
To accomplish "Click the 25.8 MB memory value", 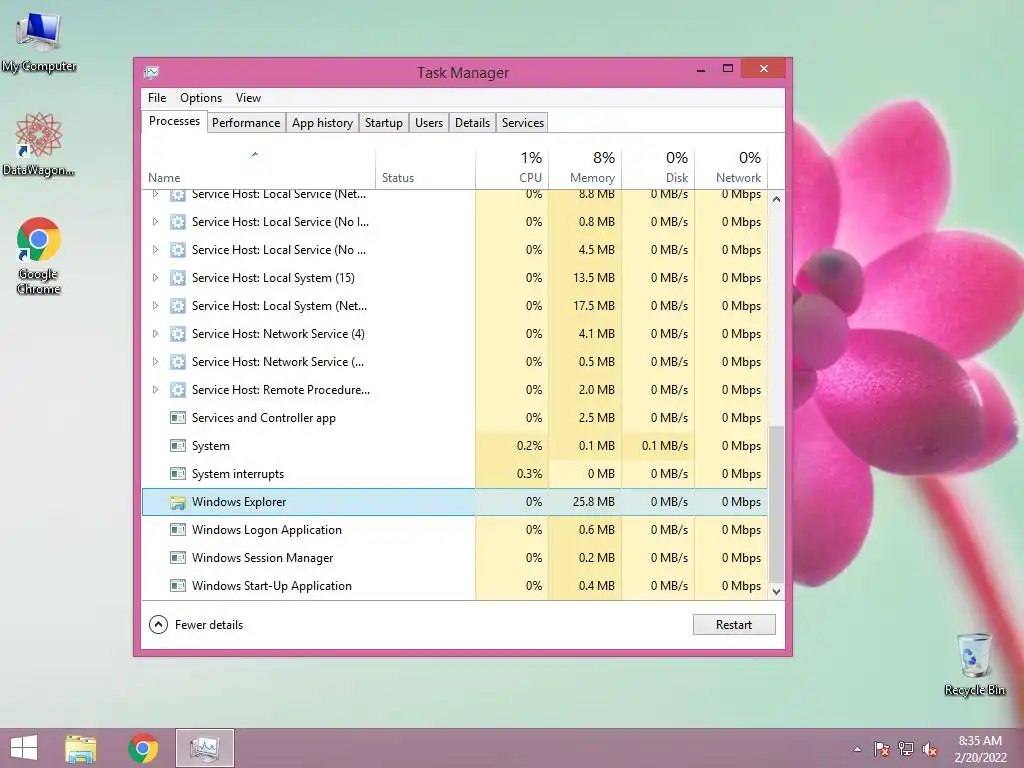I will [594, 502].
